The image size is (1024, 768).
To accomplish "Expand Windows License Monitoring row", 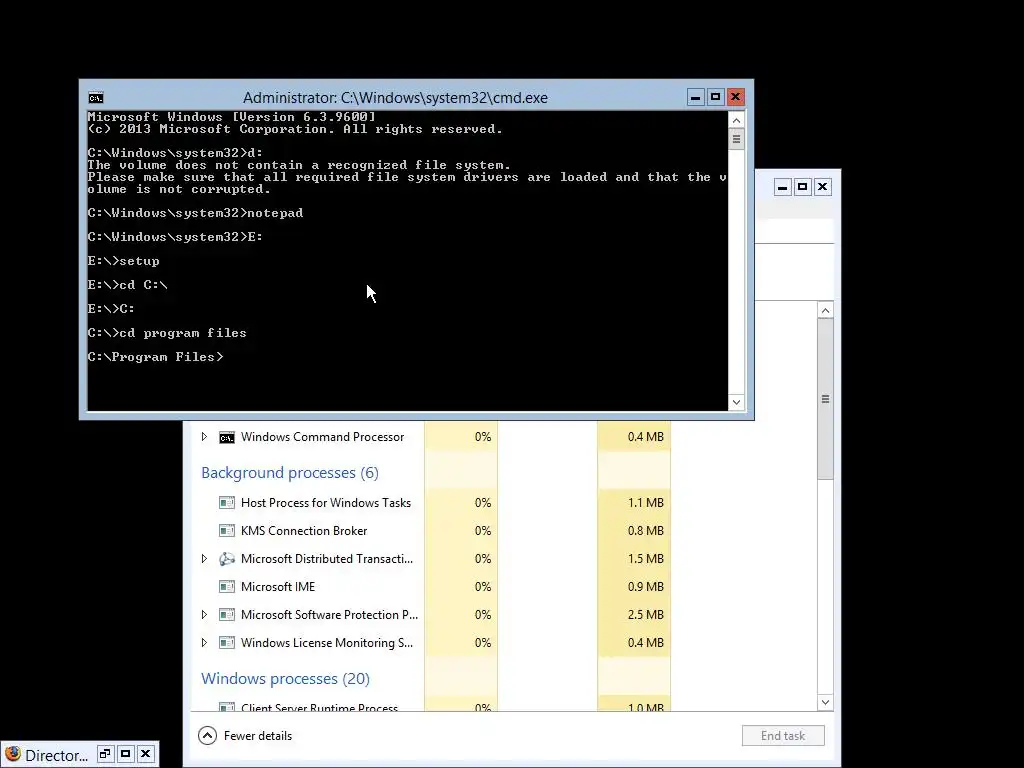I will point(204,643).
